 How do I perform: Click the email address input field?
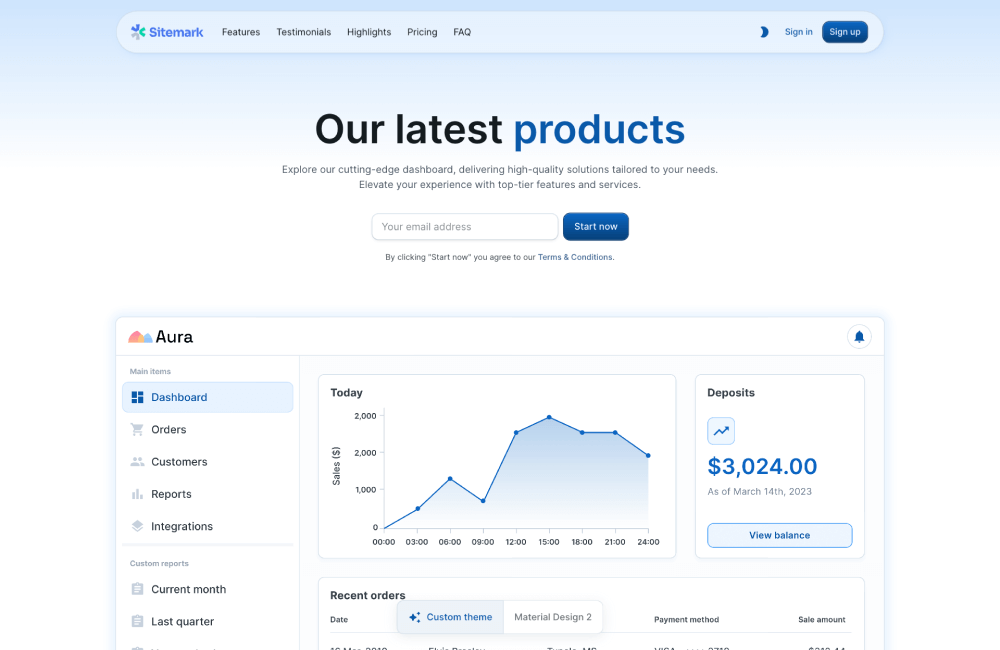tap(464, 226)
